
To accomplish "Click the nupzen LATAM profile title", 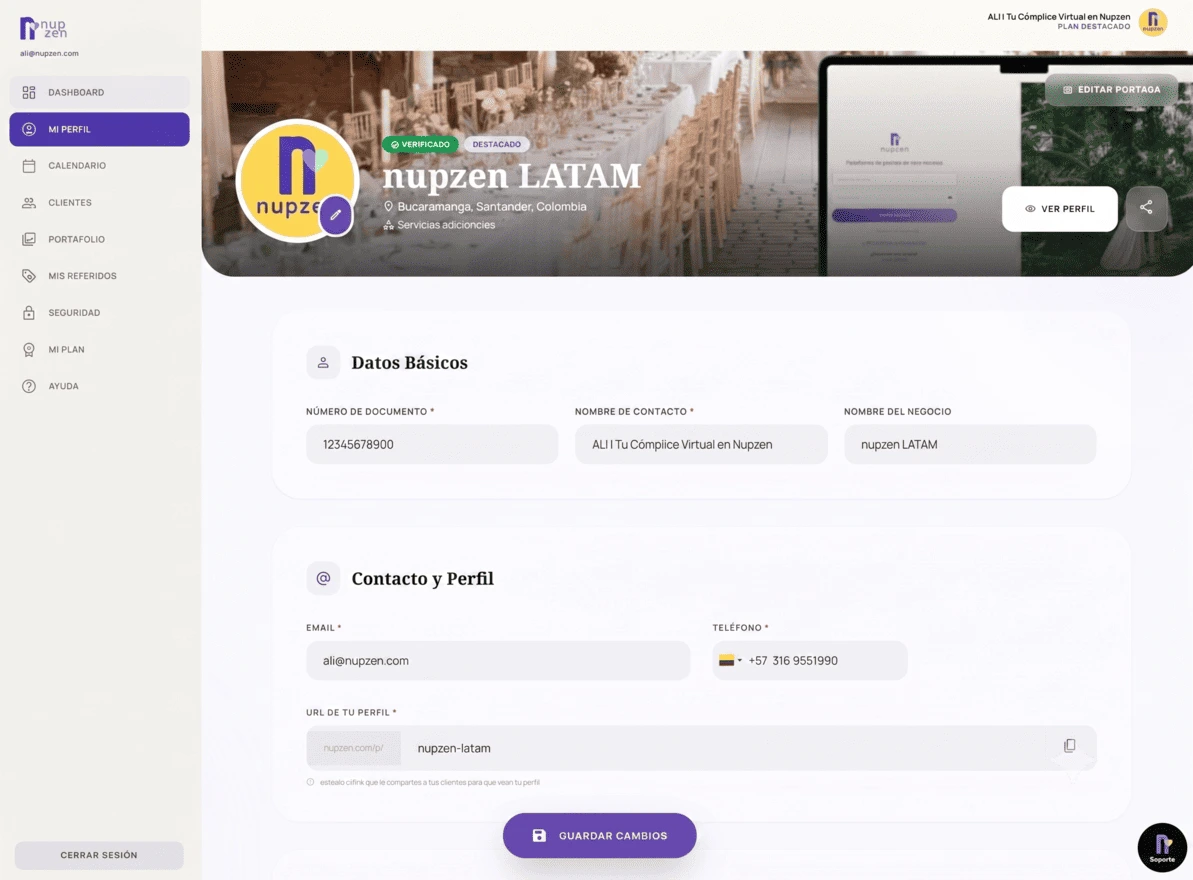I will tap(511, 176).
